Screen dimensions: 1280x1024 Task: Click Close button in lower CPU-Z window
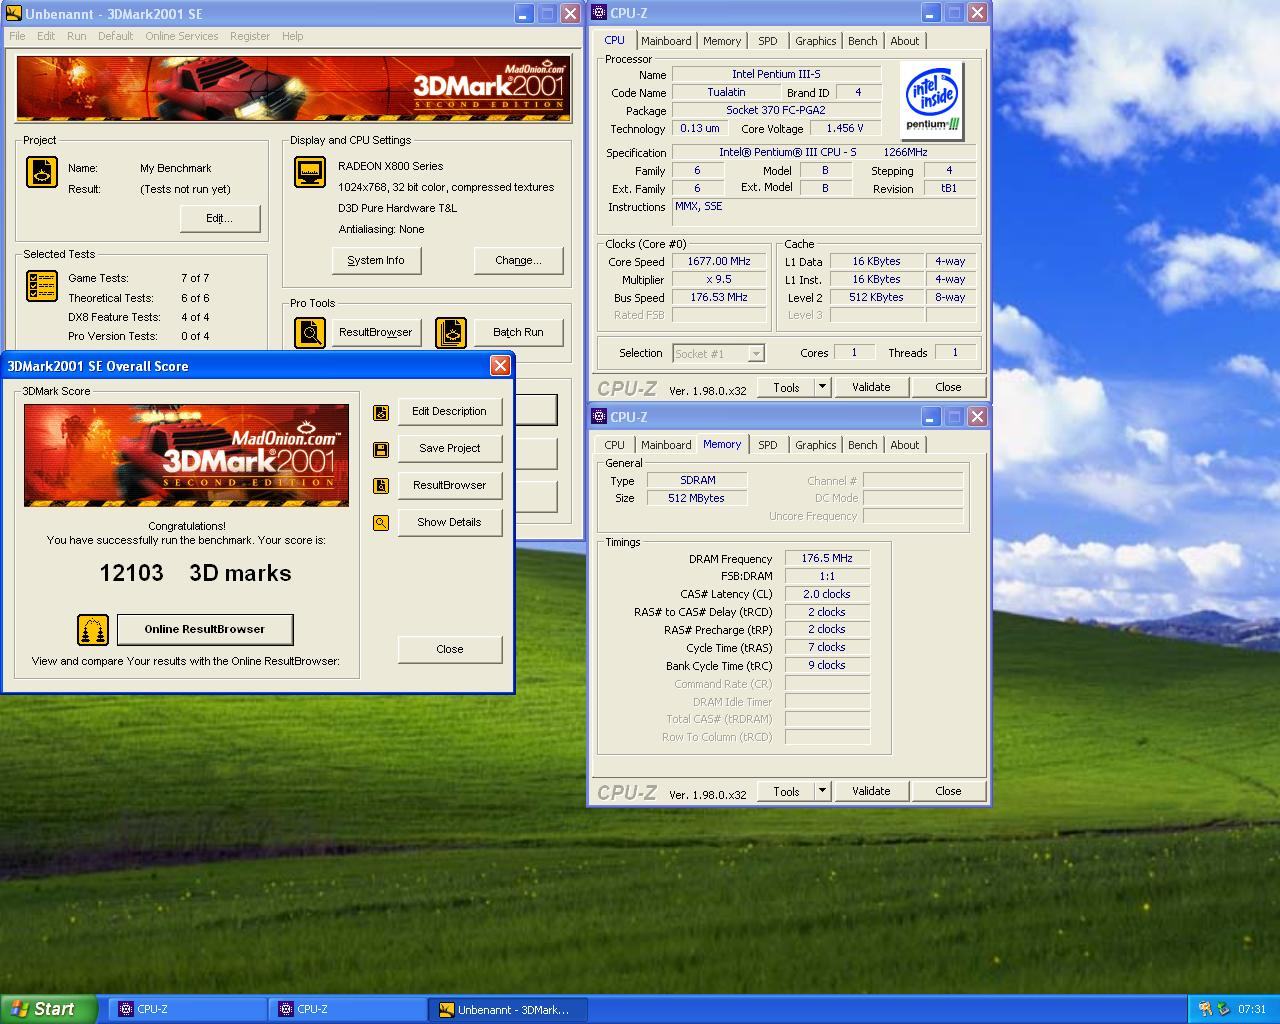pyautogui.click(x=948, y=791)
